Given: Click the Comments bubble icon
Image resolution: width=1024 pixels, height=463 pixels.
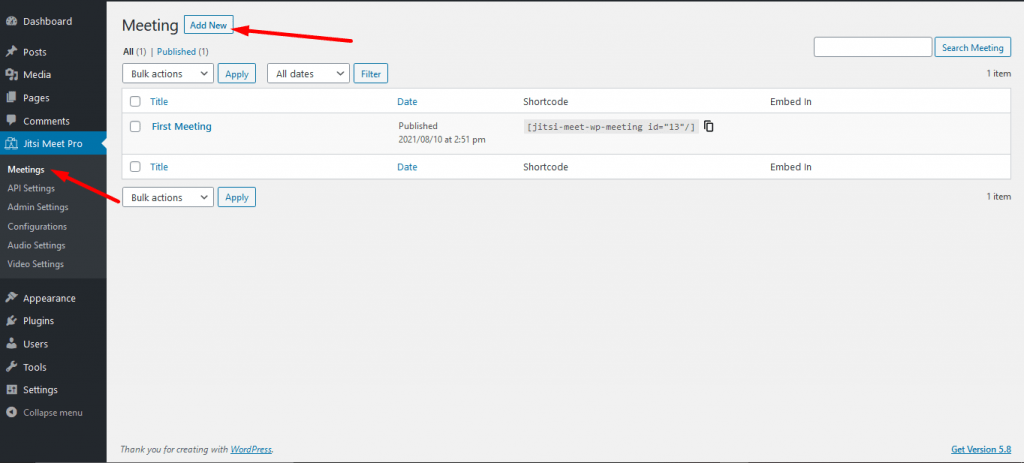Looking at the screenshot, I should tap(11, 121).
